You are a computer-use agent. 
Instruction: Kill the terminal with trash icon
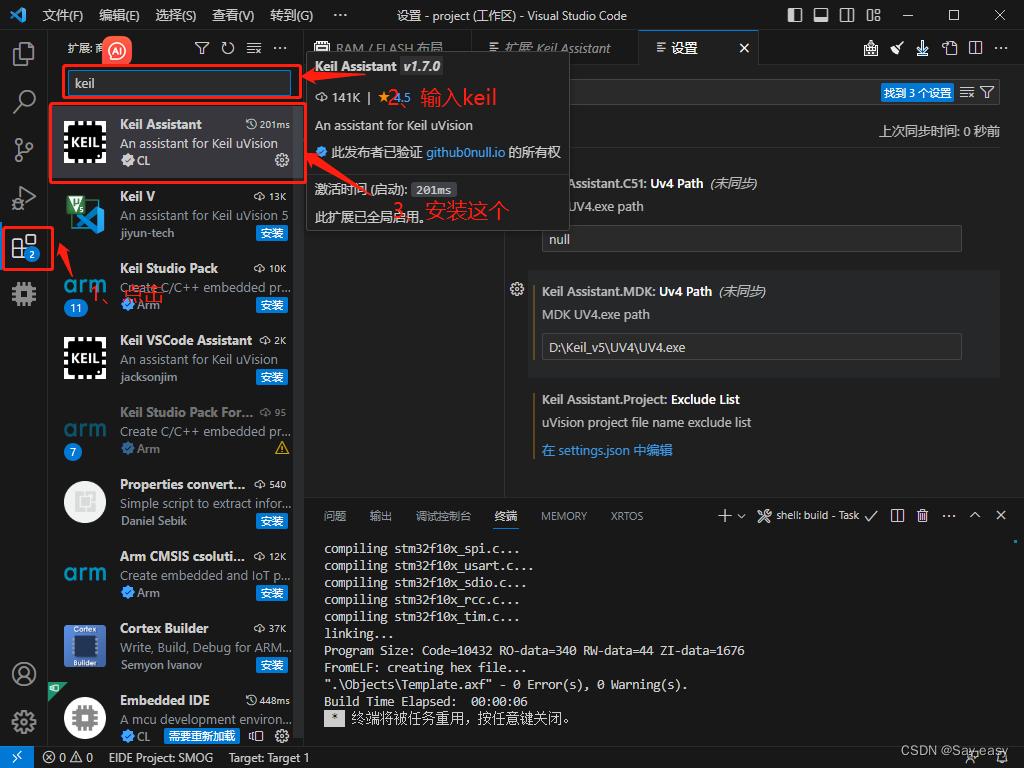click(923, 516)
